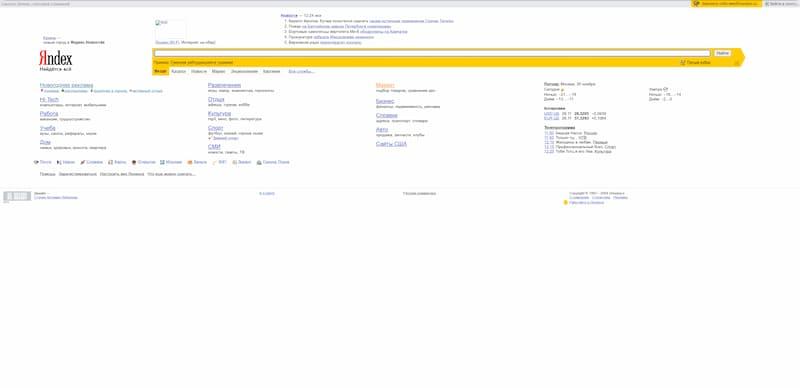Open the Помощь help link
800x388 pixels.
click(x=47, y=174)
